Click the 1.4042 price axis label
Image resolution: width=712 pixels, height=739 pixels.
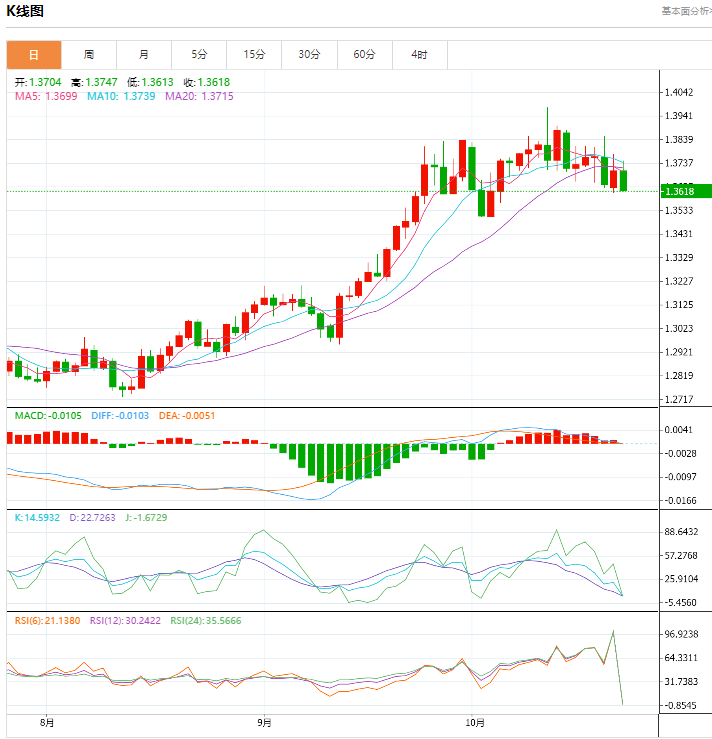point(679,92)
